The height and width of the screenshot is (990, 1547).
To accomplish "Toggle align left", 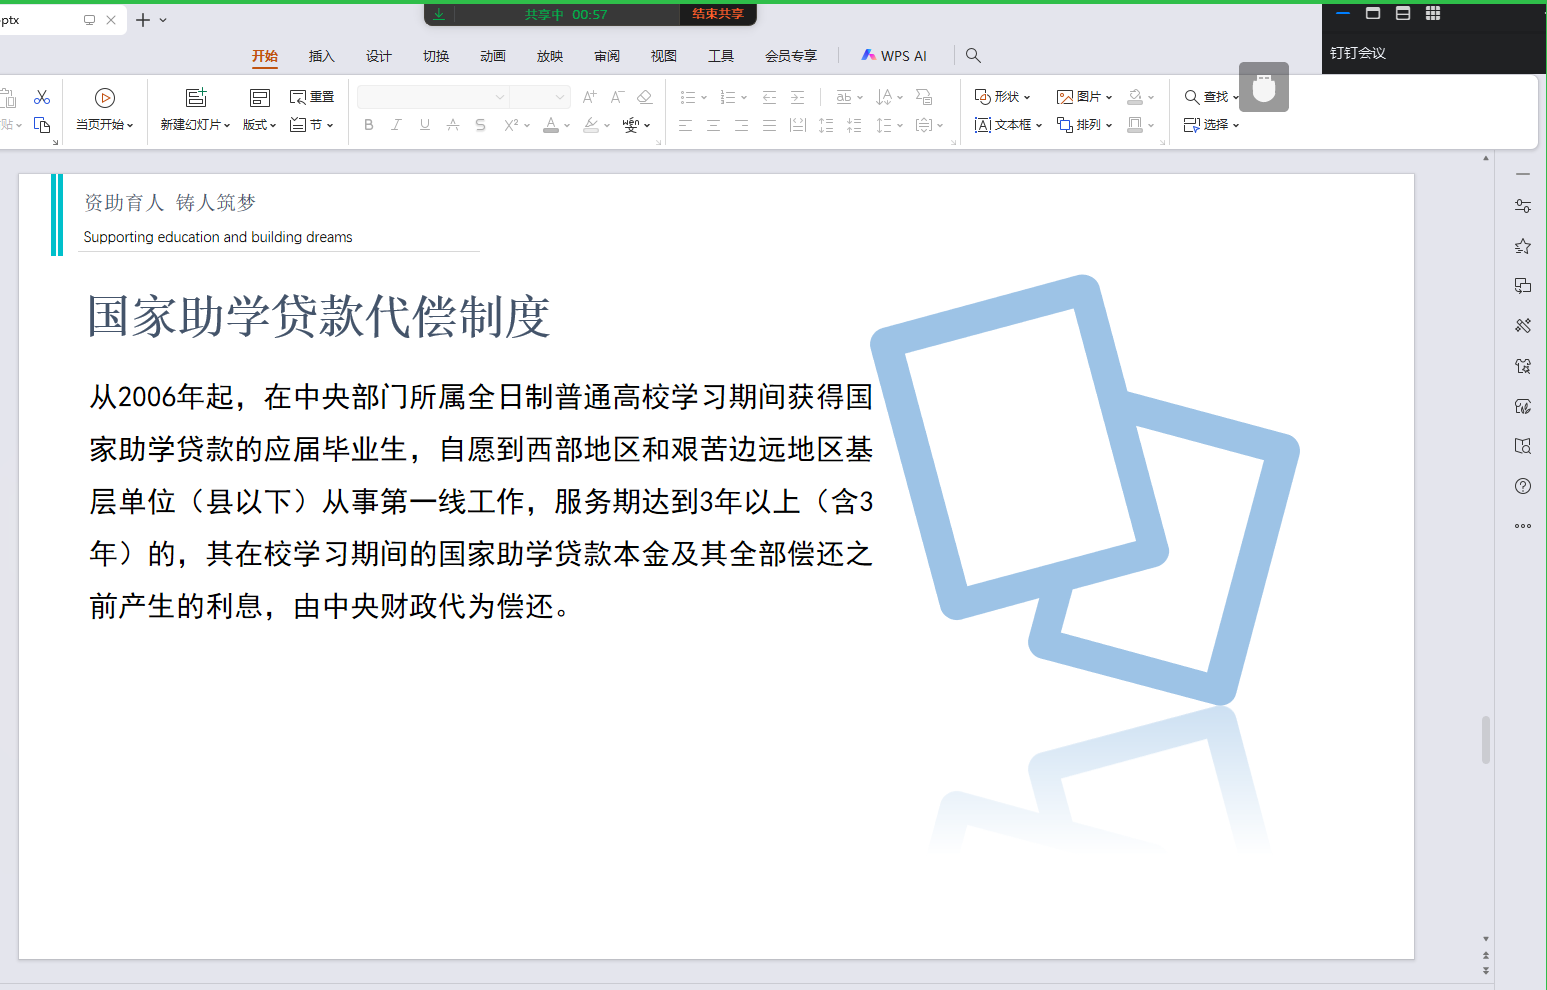I will pyautogui.click(x=685, y=125).
